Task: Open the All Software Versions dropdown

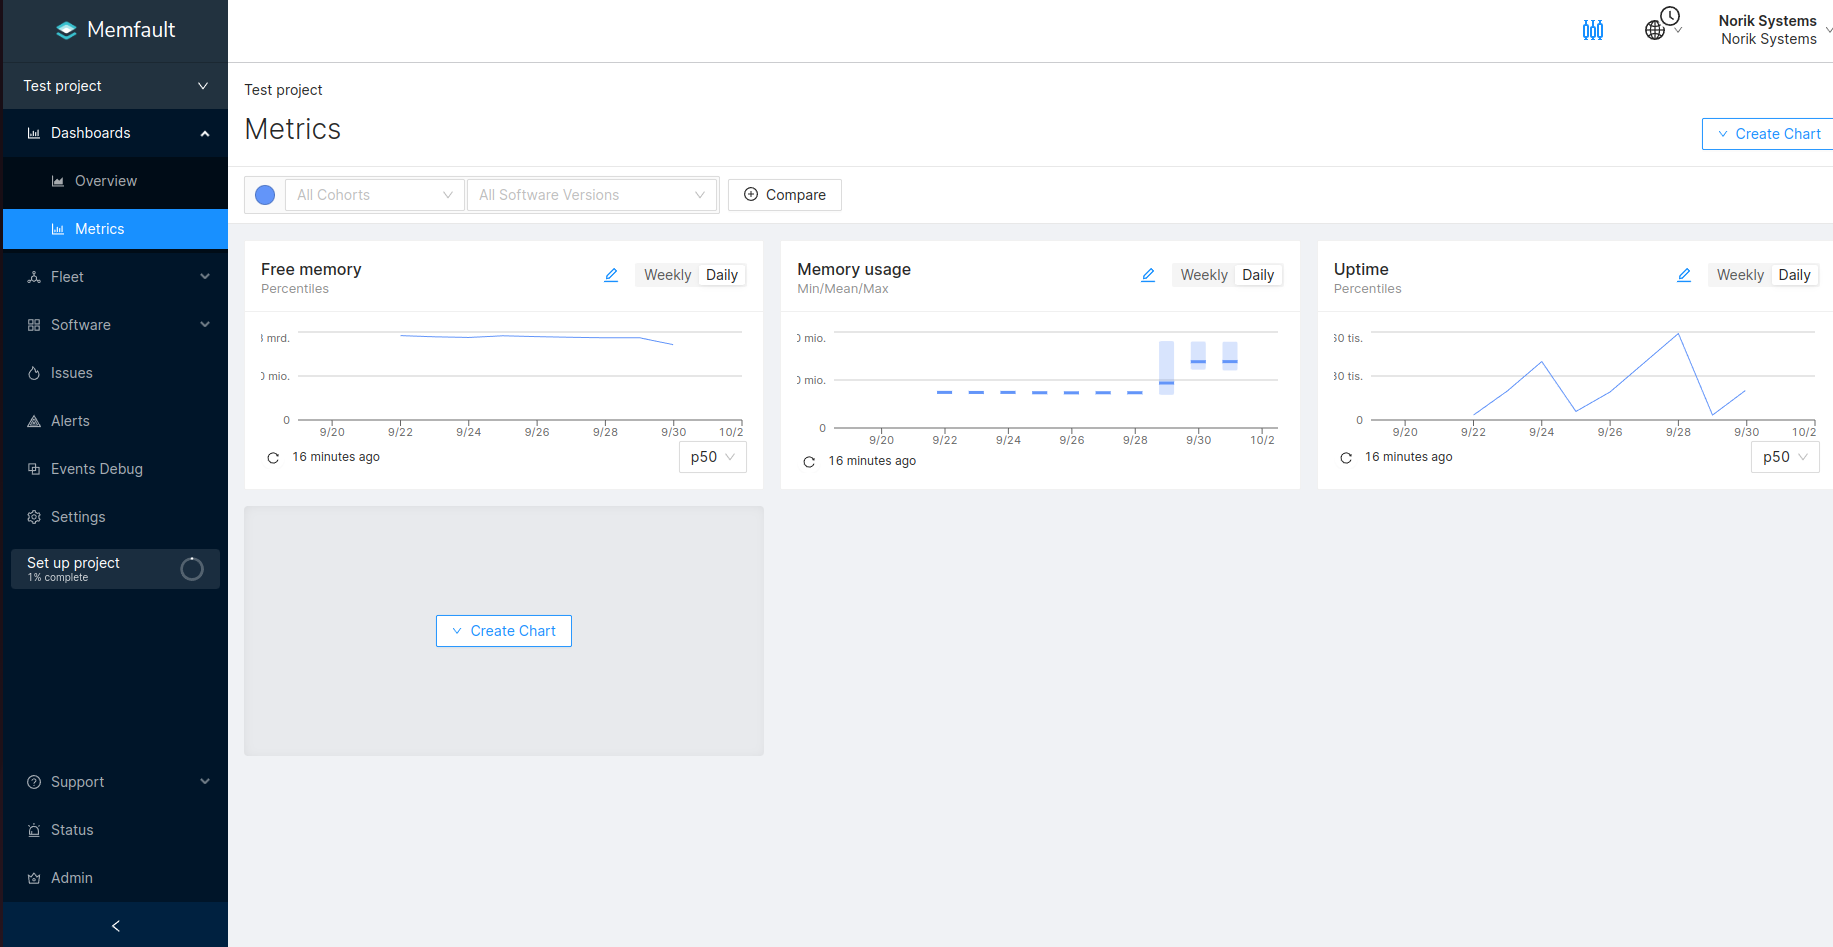Action: pos(592,195)
